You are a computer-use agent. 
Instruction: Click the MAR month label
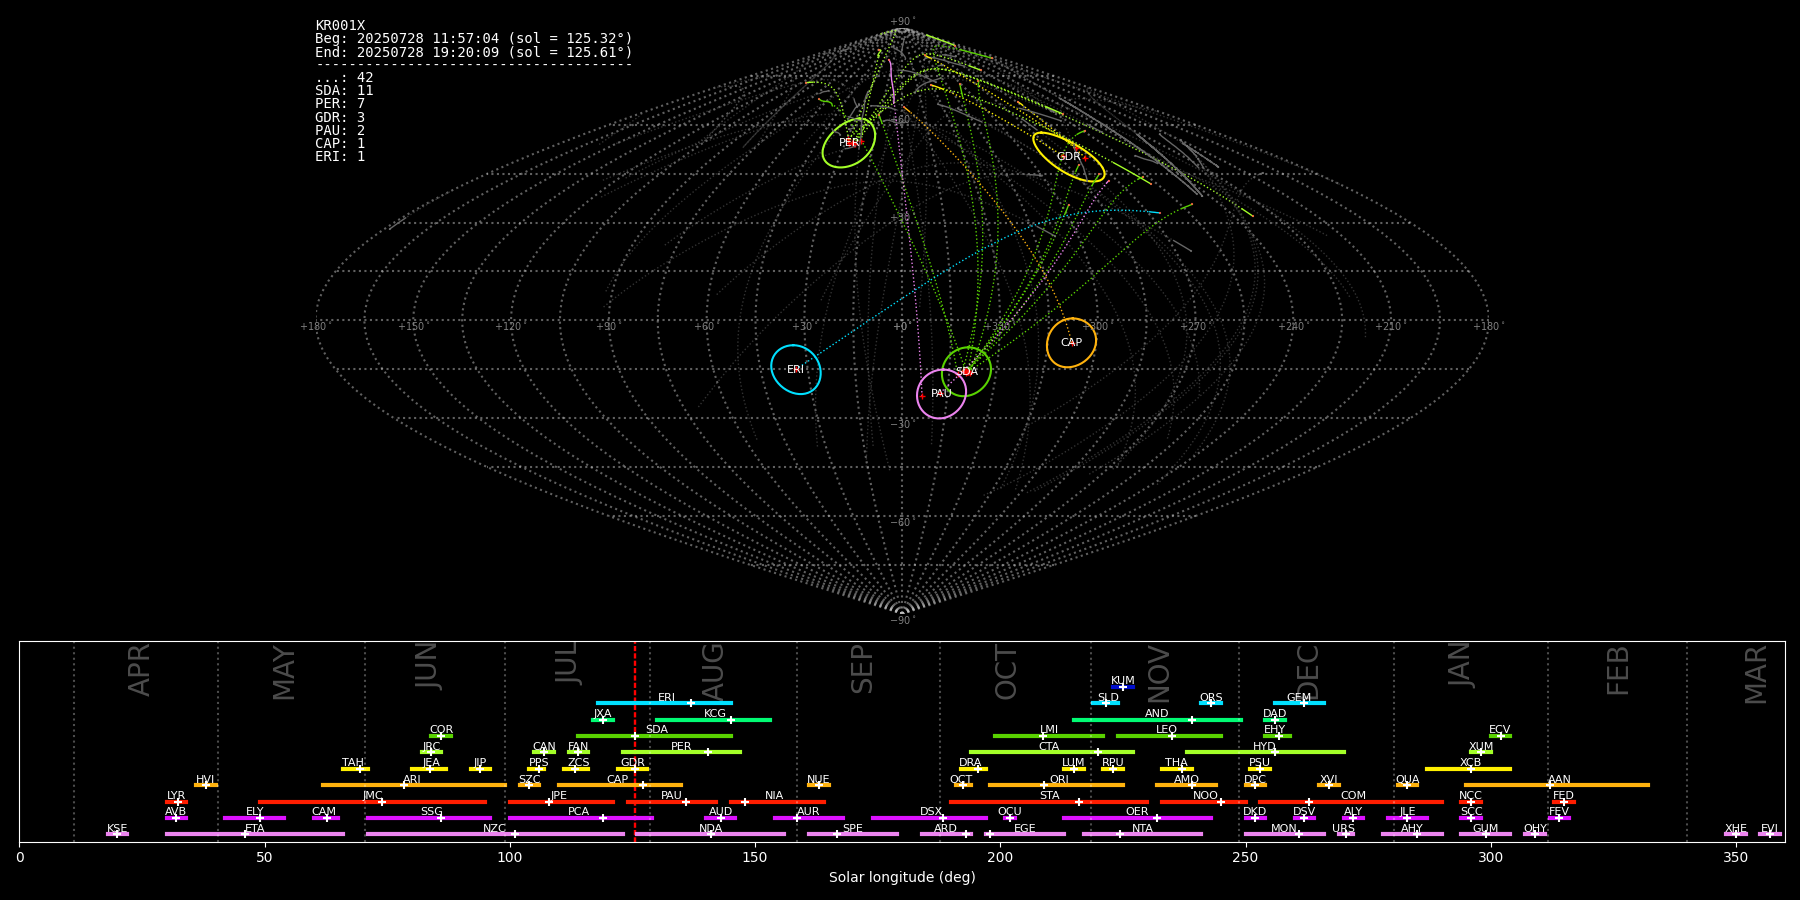click(1756, 675)
